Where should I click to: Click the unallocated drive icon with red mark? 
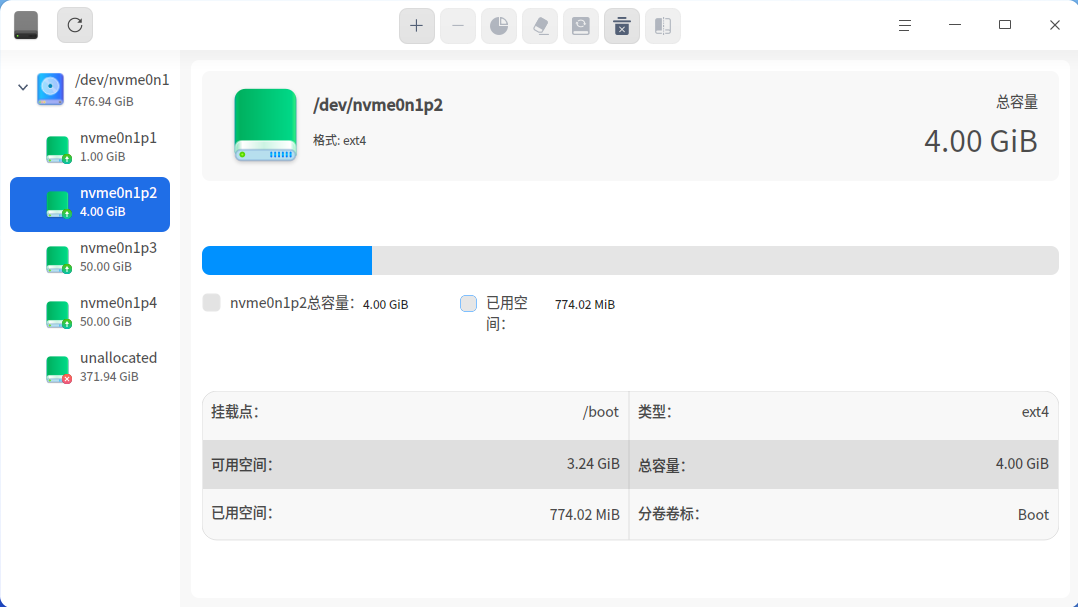(x=58, y=369)
